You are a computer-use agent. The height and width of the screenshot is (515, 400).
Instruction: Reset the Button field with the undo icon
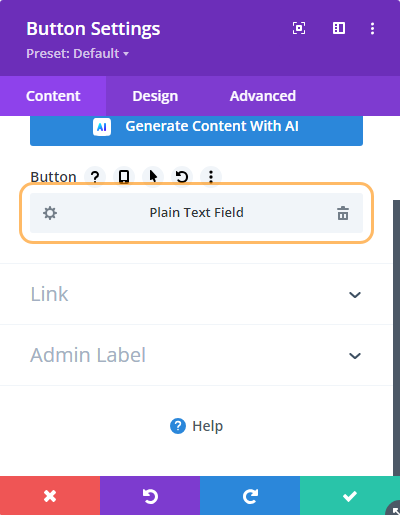(182, 177)
